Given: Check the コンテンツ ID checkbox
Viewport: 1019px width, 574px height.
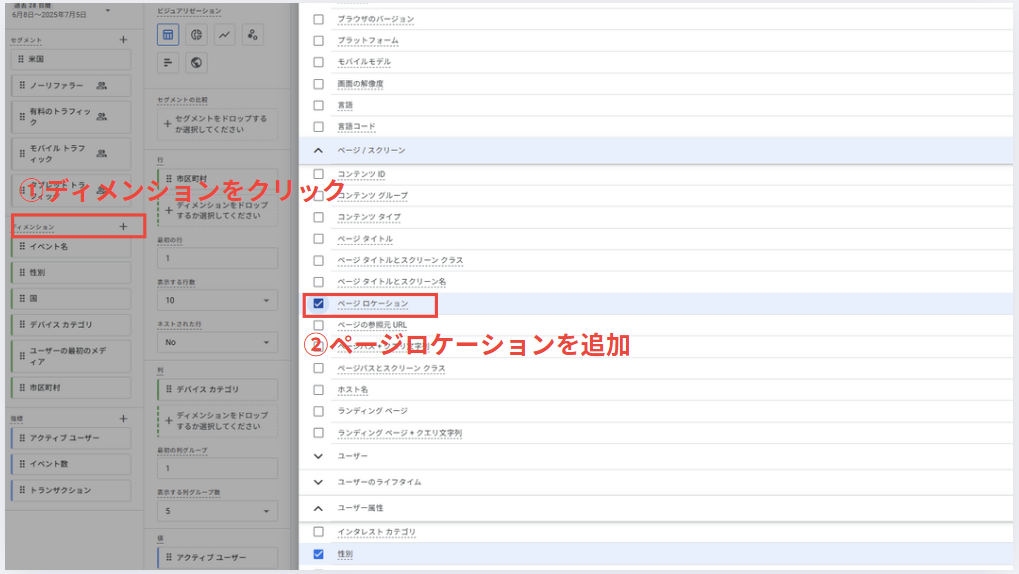Looking at the screenshot, I should pyautogui.click(x=318, y=174).
